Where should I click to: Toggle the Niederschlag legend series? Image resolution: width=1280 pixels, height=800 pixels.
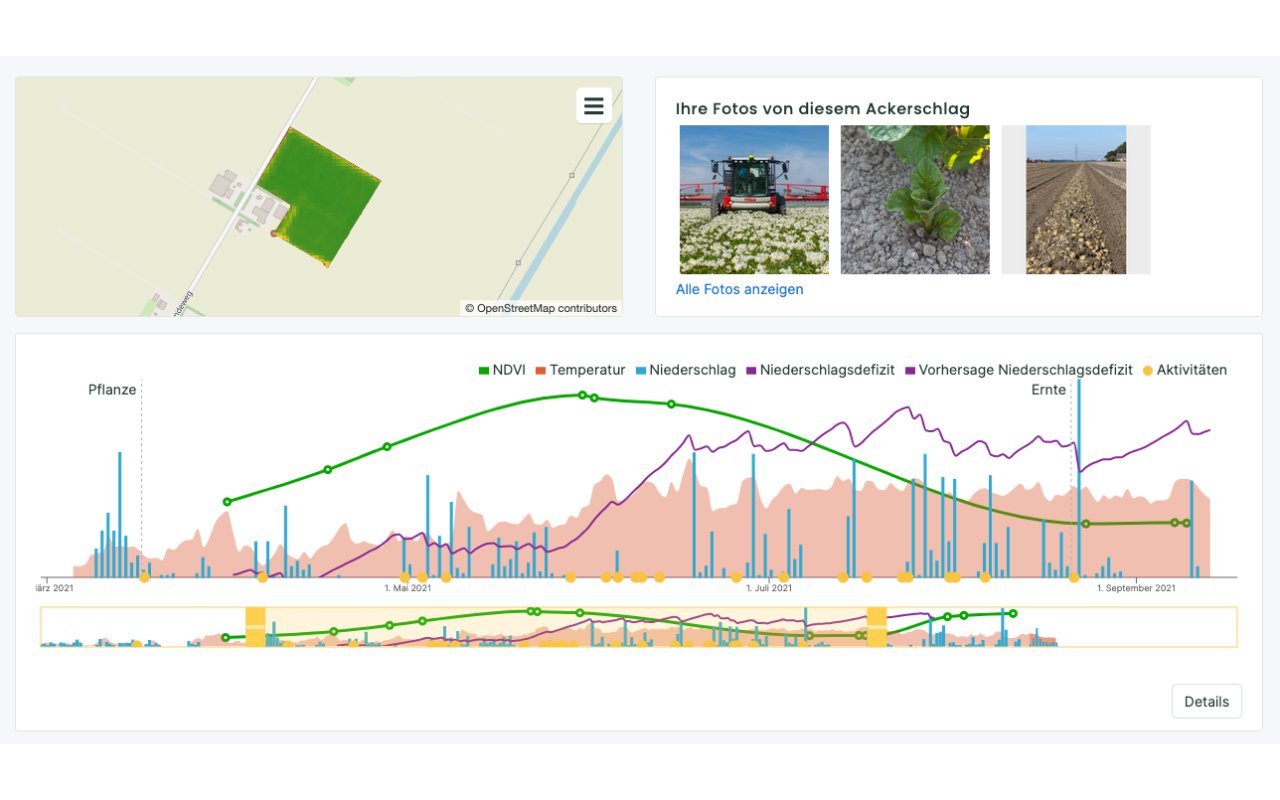point(685,370)
